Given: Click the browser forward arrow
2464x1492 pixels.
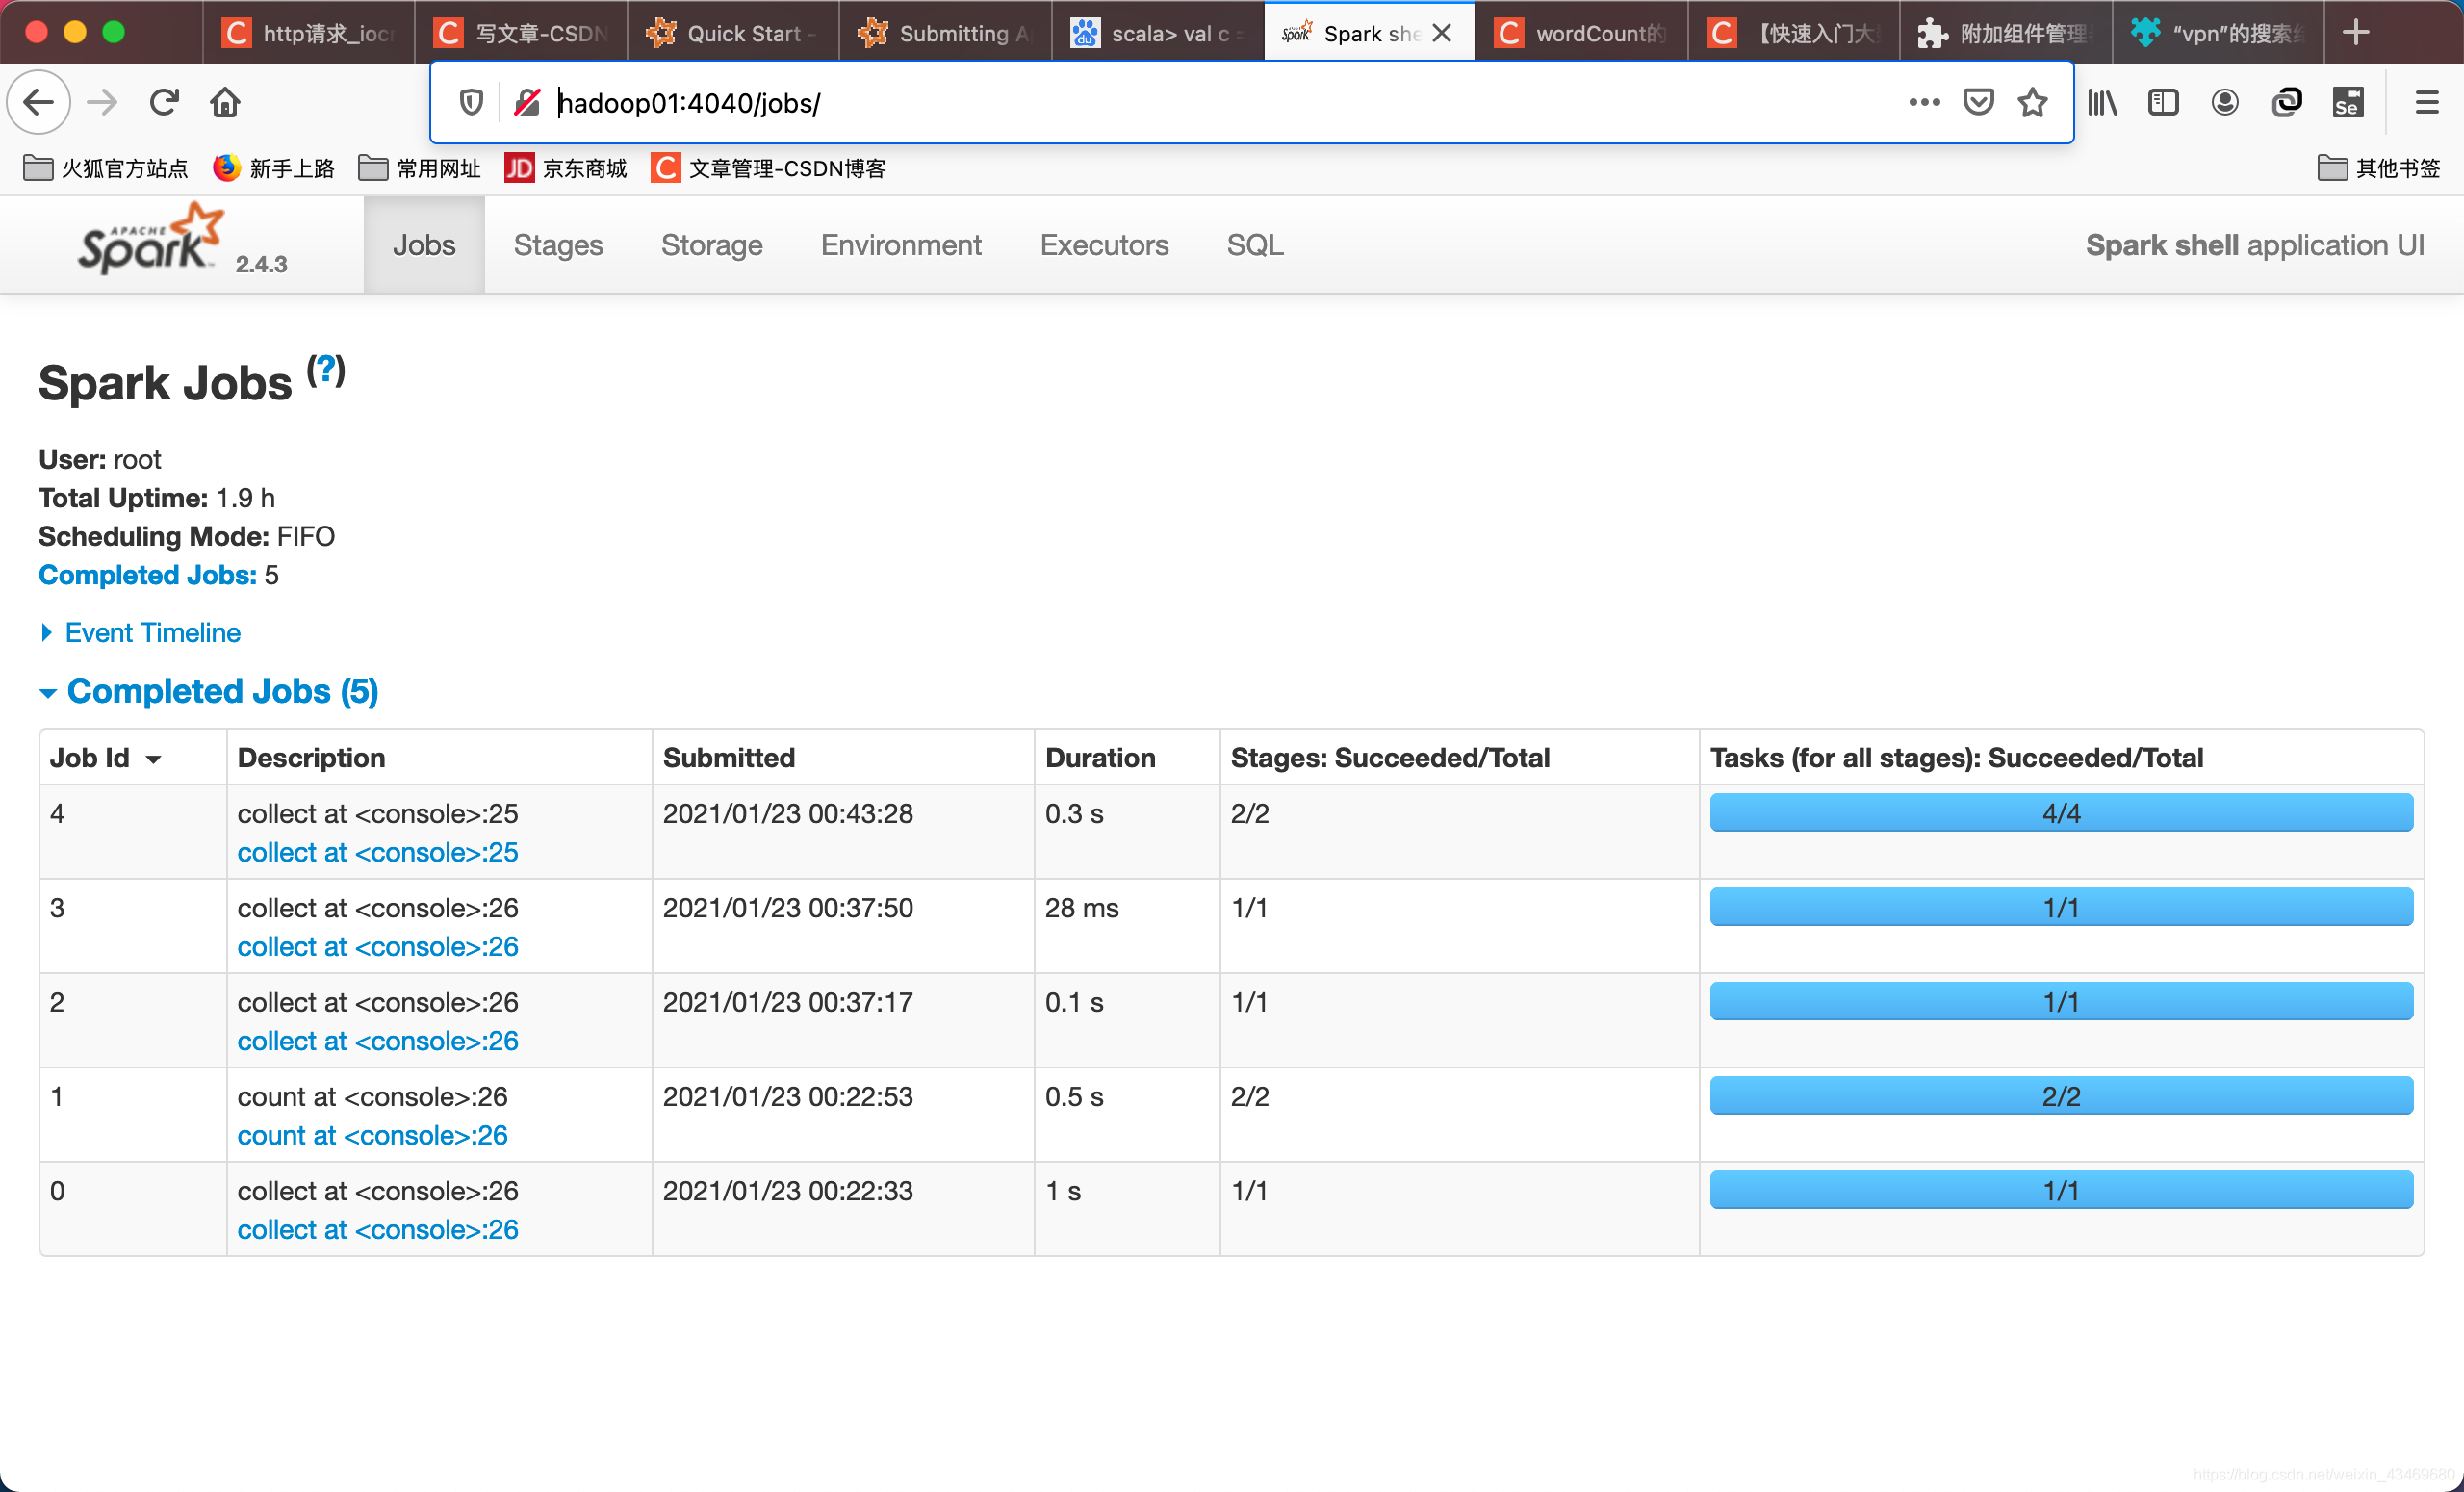Looking at the screenshot, I should pos(102,102).
